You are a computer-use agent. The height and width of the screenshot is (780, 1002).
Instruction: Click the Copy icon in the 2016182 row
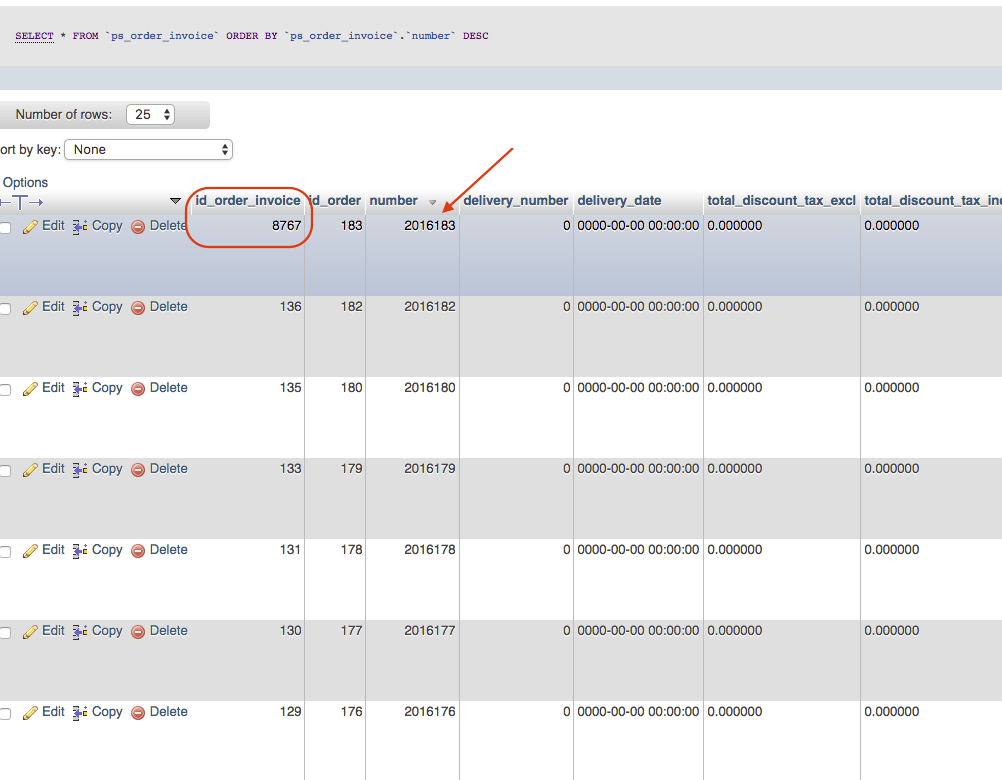(x=80, y=308)
